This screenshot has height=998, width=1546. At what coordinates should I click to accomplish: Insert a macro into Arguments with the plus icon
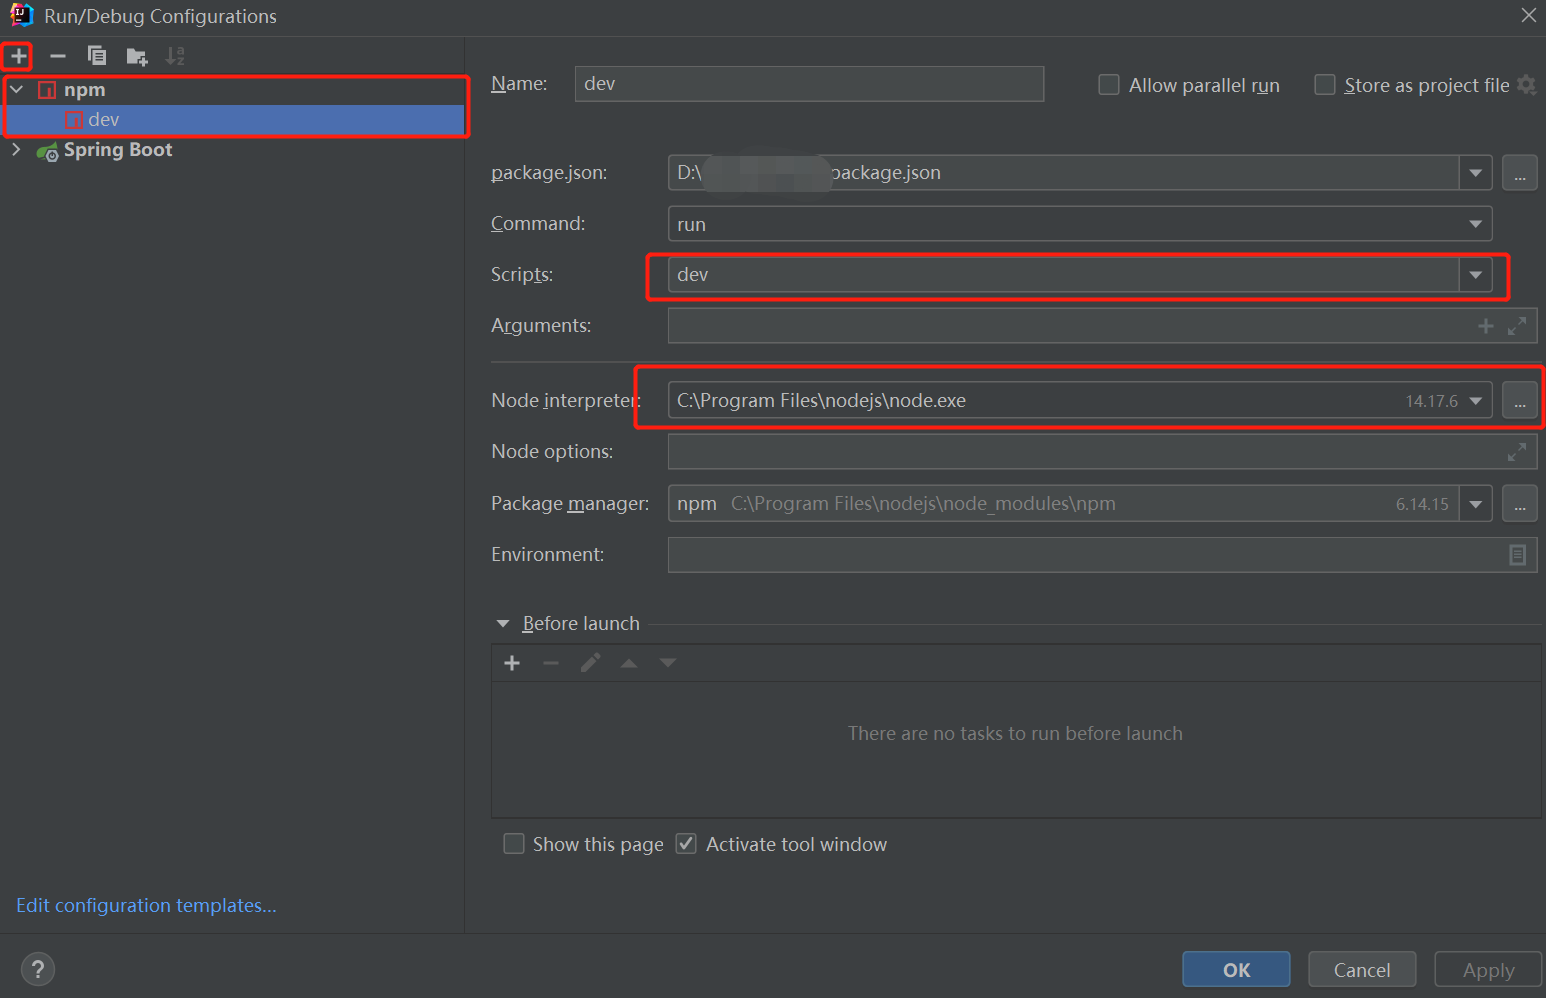pos(1486,326)
